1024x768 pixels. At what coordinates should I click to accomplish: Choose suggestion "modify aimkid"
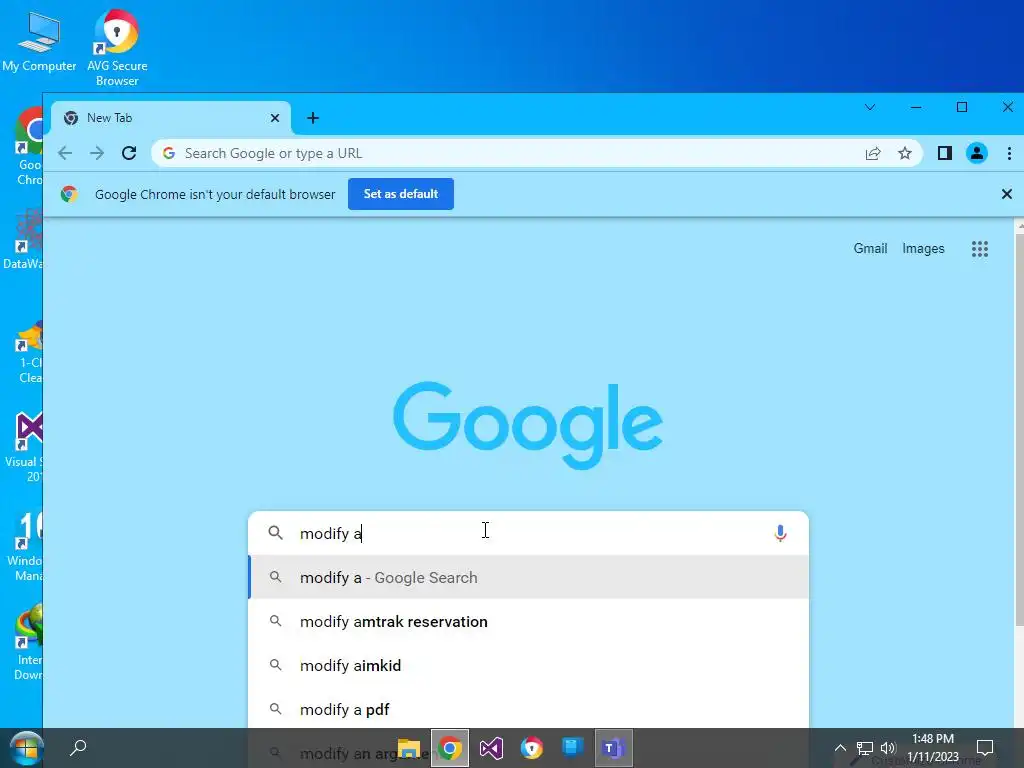click(529, 665)
